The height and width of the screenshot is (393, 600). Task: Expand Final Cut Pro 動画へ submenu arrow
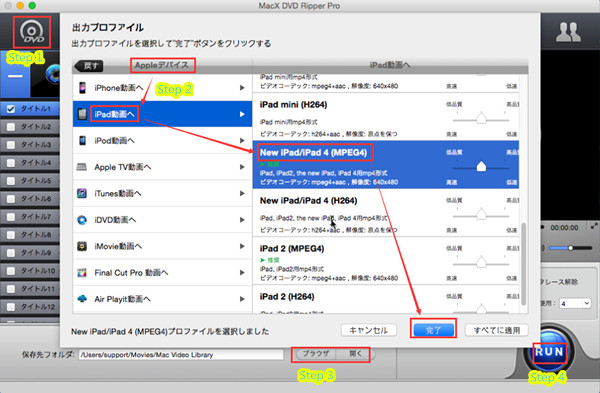tap(242, 272)
